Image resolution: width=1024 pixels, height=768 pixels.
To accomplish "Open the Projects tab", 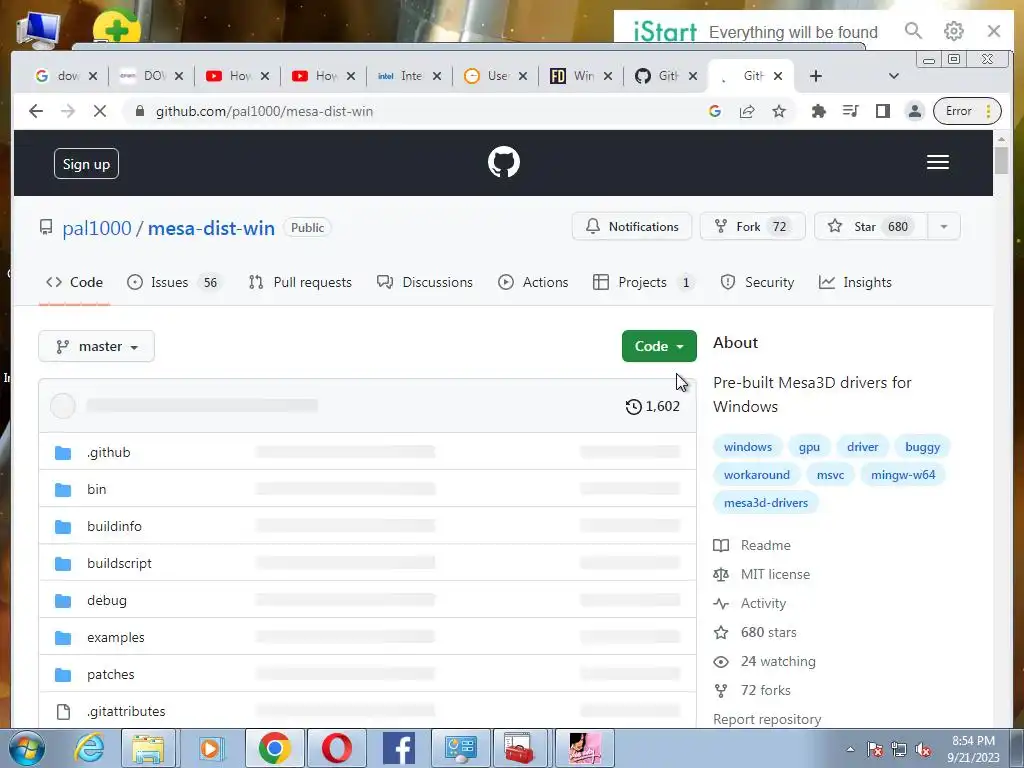I will (643, 282).
